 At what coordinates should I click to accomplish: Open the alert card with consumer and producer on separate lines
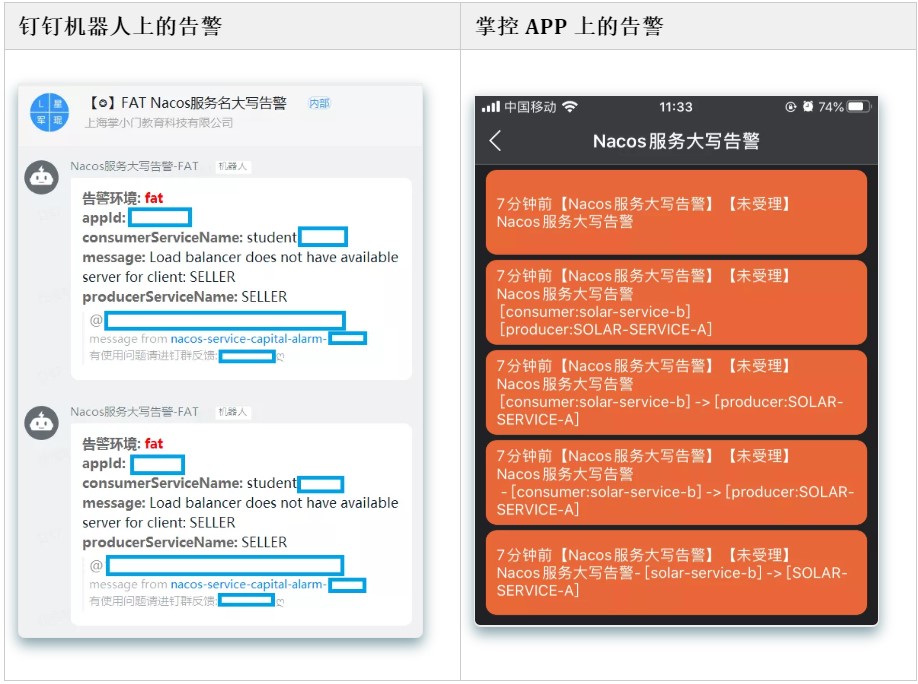click(x=676, y=303)
